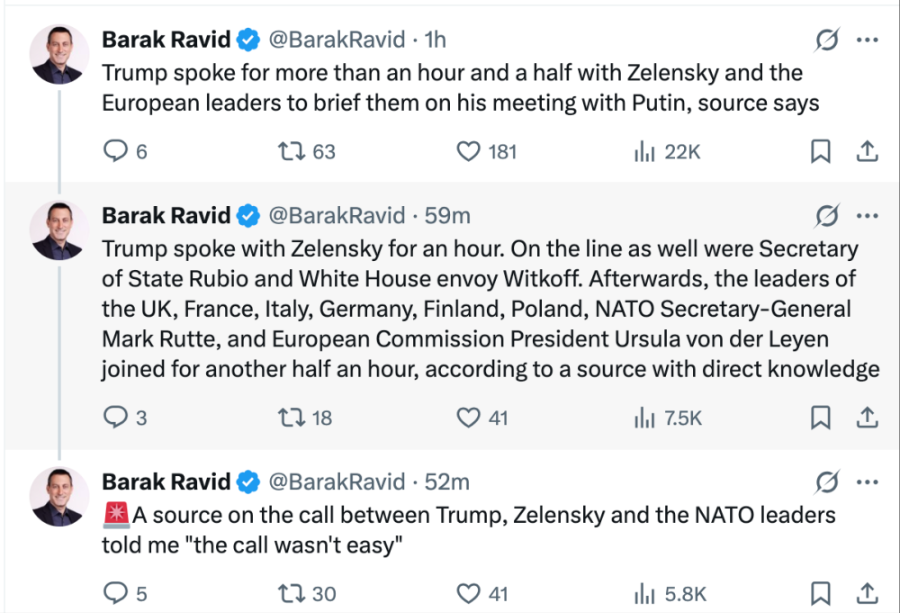Repost the tweet with 18 reposts
Image resolution: width=900 pixels, height=613 pixels.
click(290, 417)
